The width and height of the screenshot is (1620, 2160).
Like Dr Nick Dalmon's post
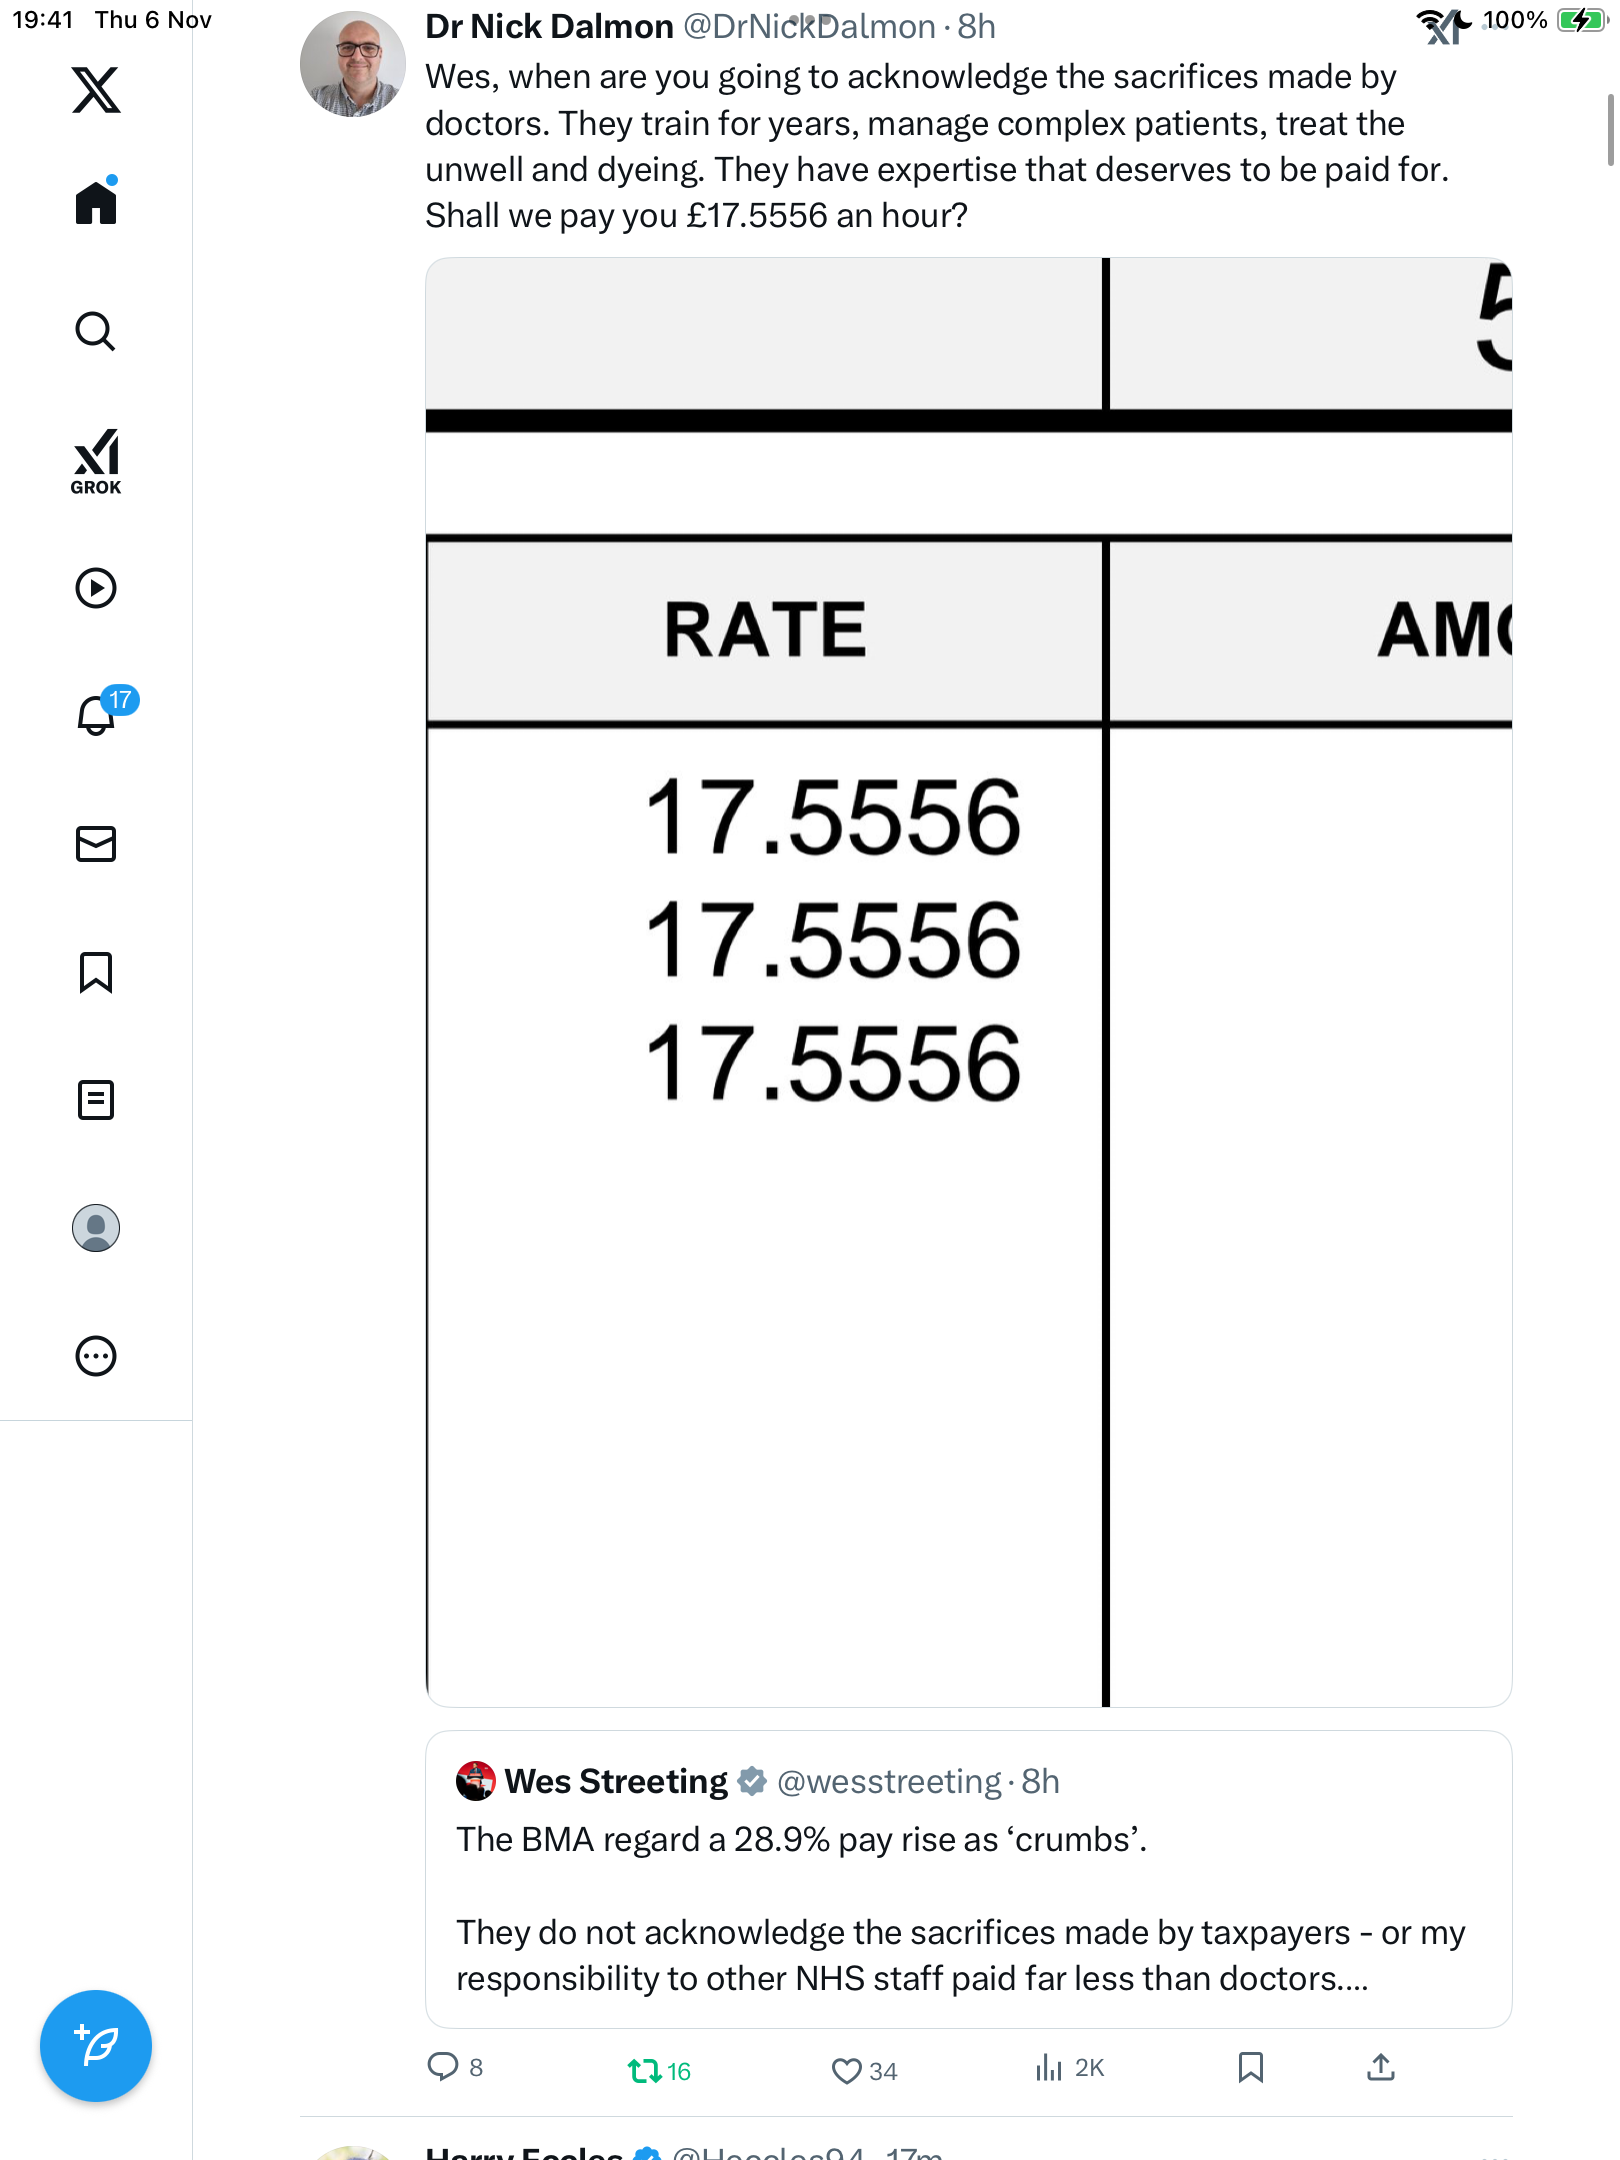(847, 2069)
